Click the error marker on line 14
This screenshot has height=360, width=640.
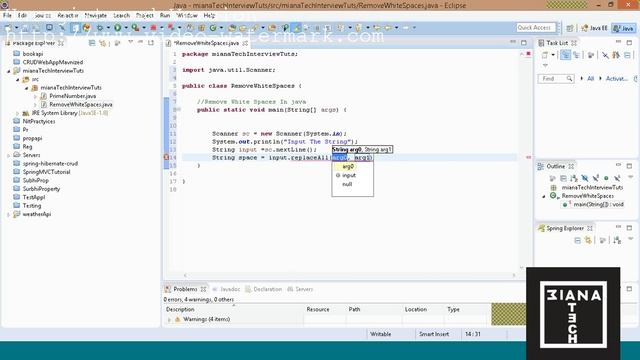[167, 157]
